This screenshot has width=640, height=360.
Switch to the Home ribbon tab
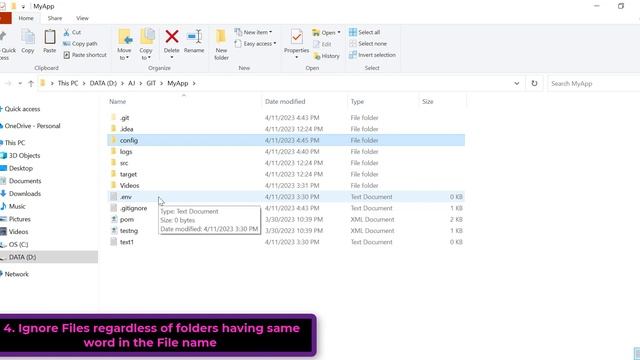point(26,18)
